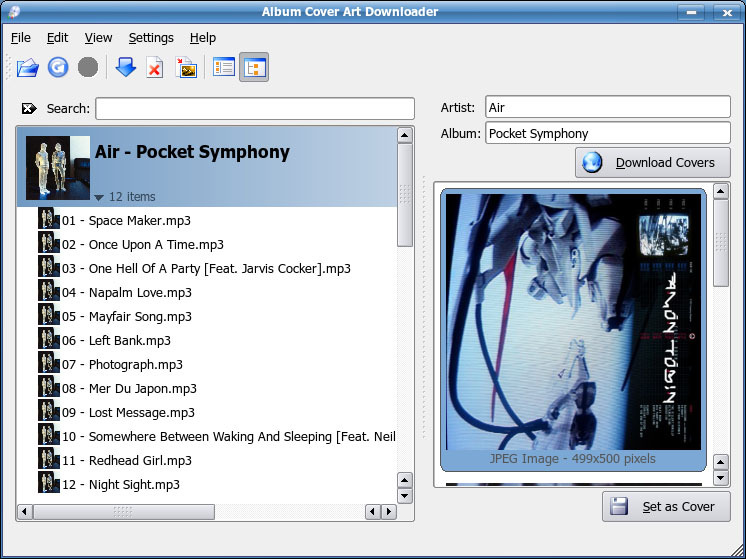Click the Air Pocket Symphony album thumbnail
The height and width of the screenshot is (559, 746).
pyautogui.click(x=58, y=168)
